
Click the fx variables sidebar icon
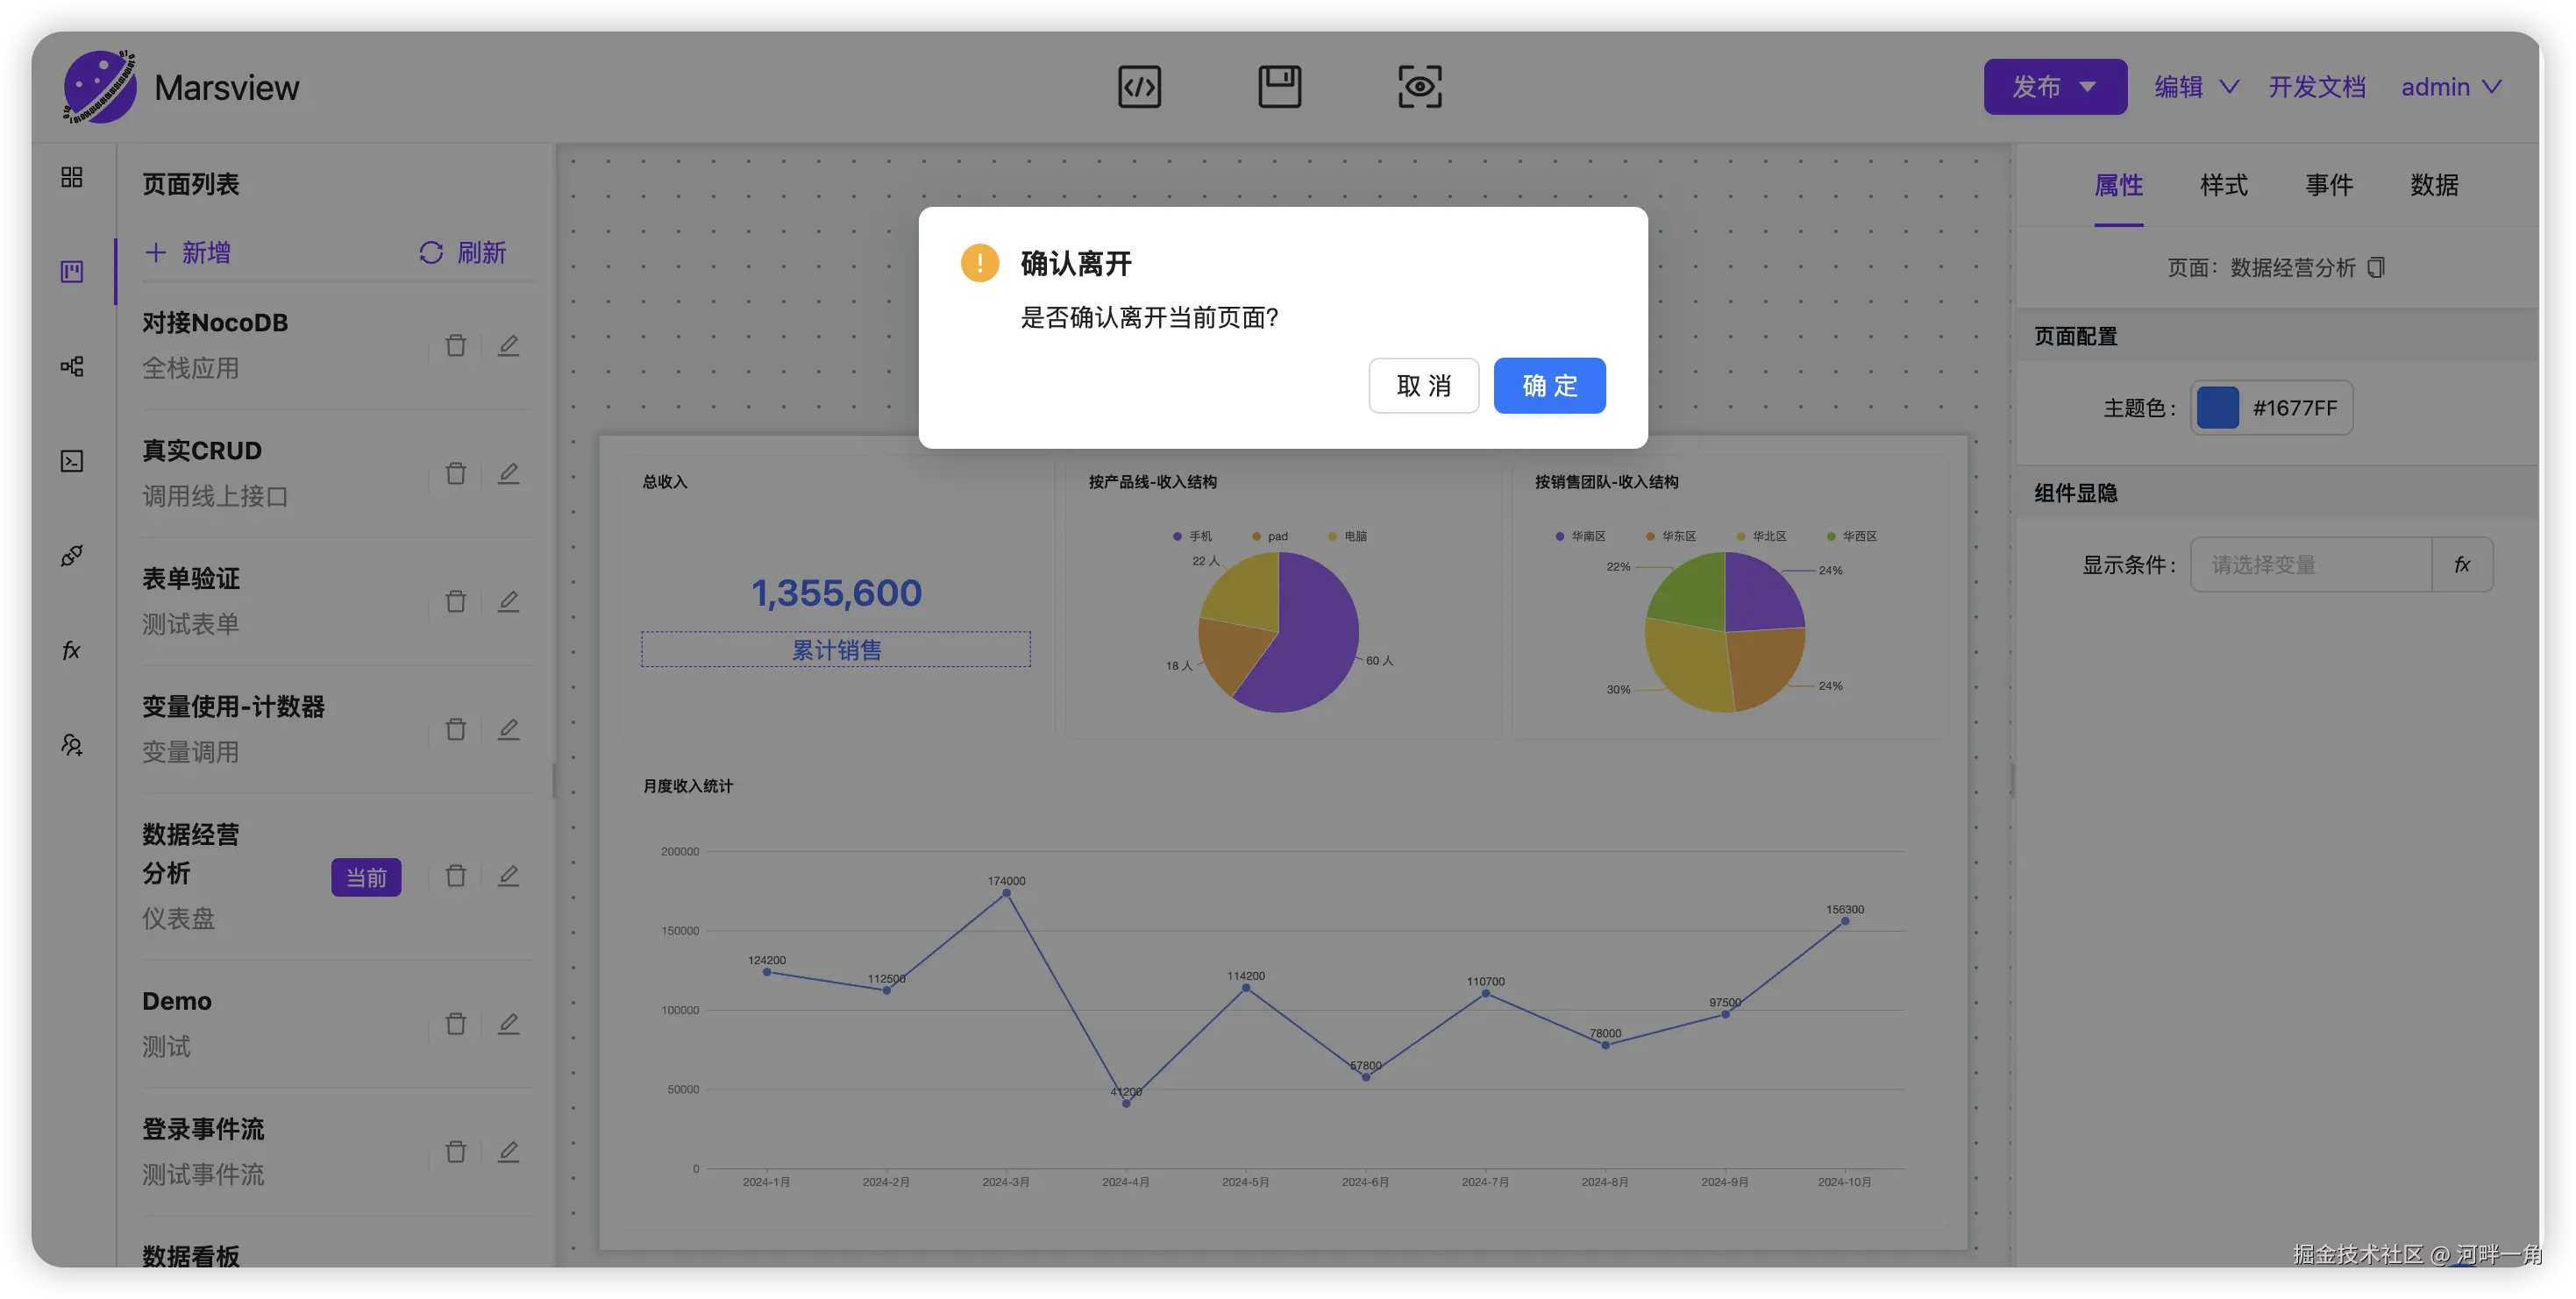pyautogui.click(x=72, y=651)
